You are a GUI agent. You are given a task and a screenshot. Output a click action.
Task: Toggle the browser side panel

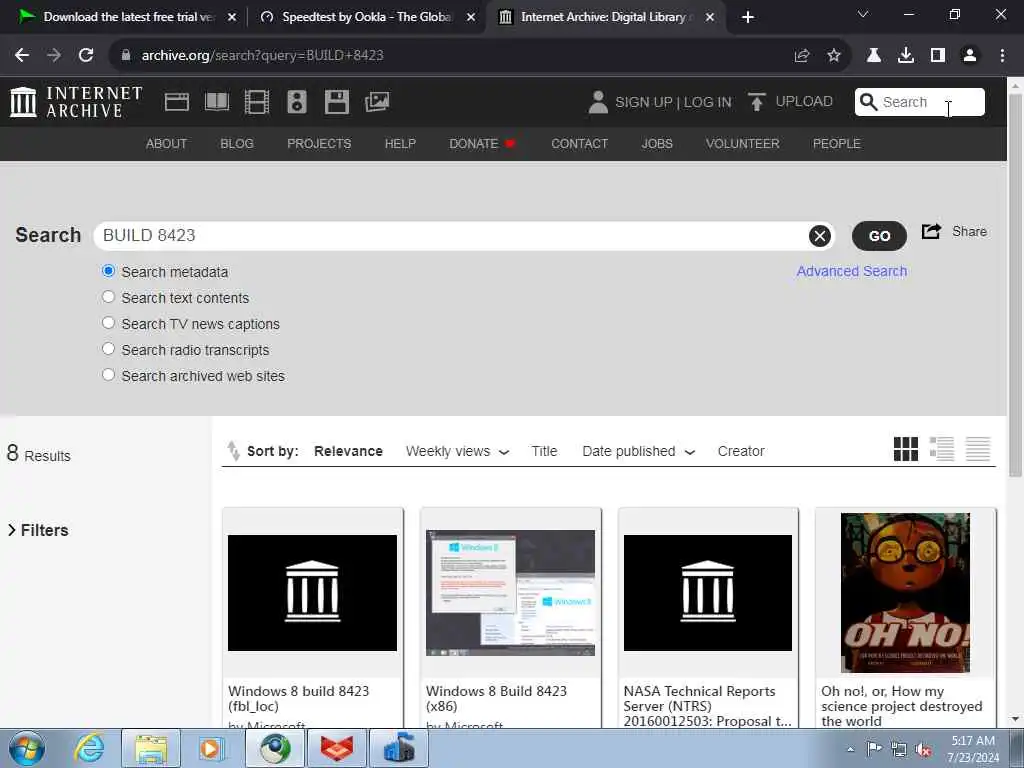coord(938,56)
